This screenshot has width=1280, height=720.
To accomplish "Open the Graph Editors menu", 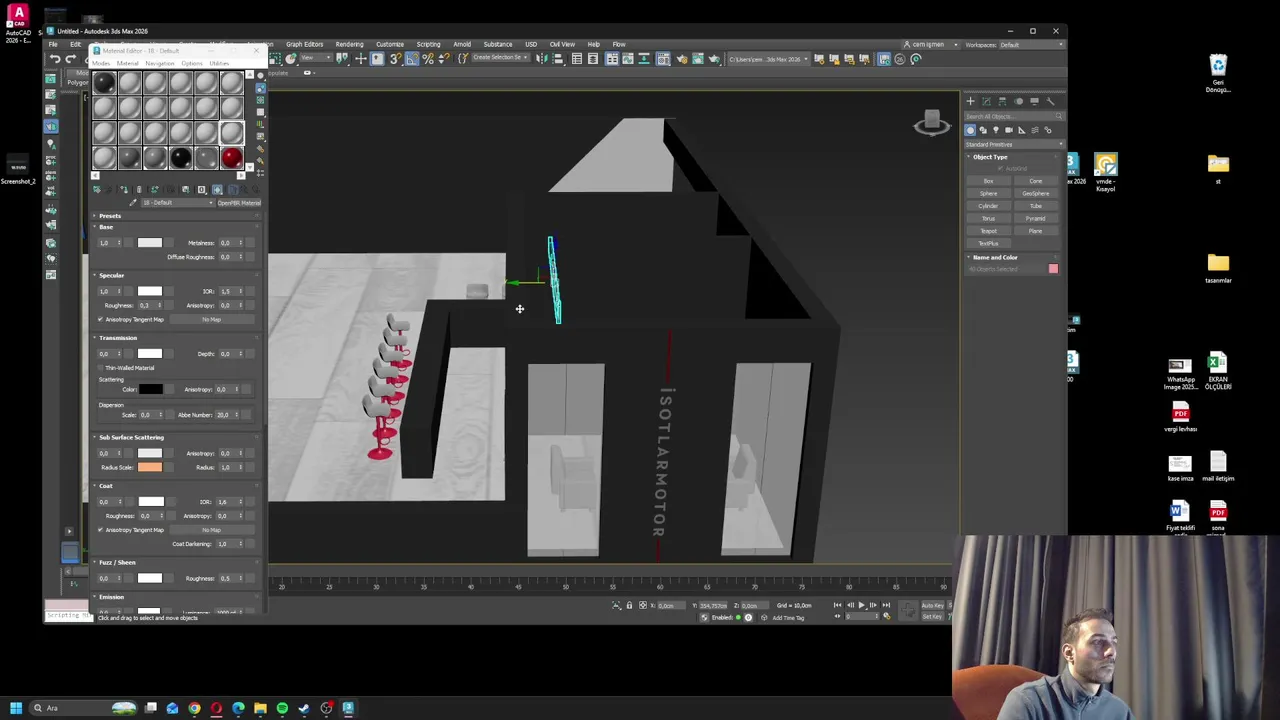I will pos(304,45).
